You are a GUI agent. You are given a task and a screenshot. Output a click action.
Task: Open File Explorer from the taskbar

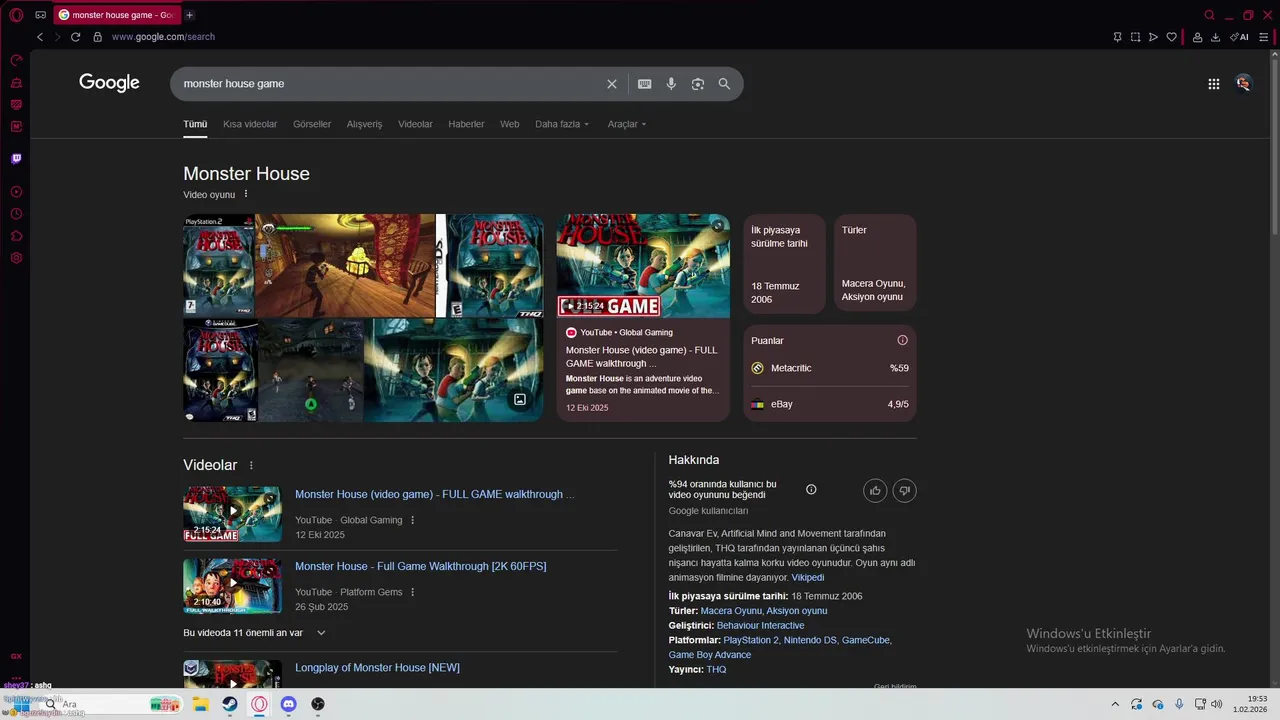[x=200, y=704]
